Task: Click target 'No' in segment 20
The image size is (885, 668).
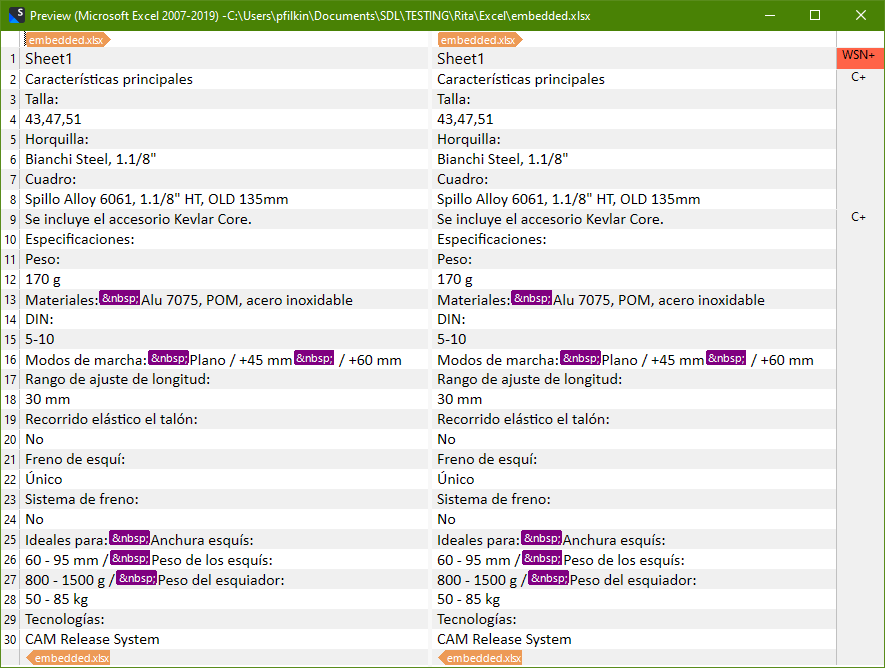Action: 446,440
